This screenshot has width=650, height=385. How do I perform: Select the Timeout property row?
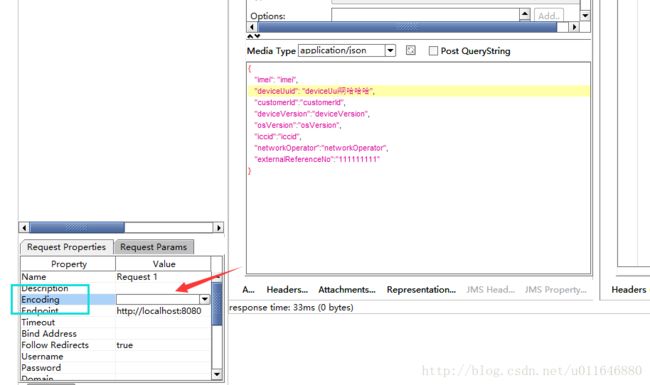pyautogui.click(x=116, y=322)
